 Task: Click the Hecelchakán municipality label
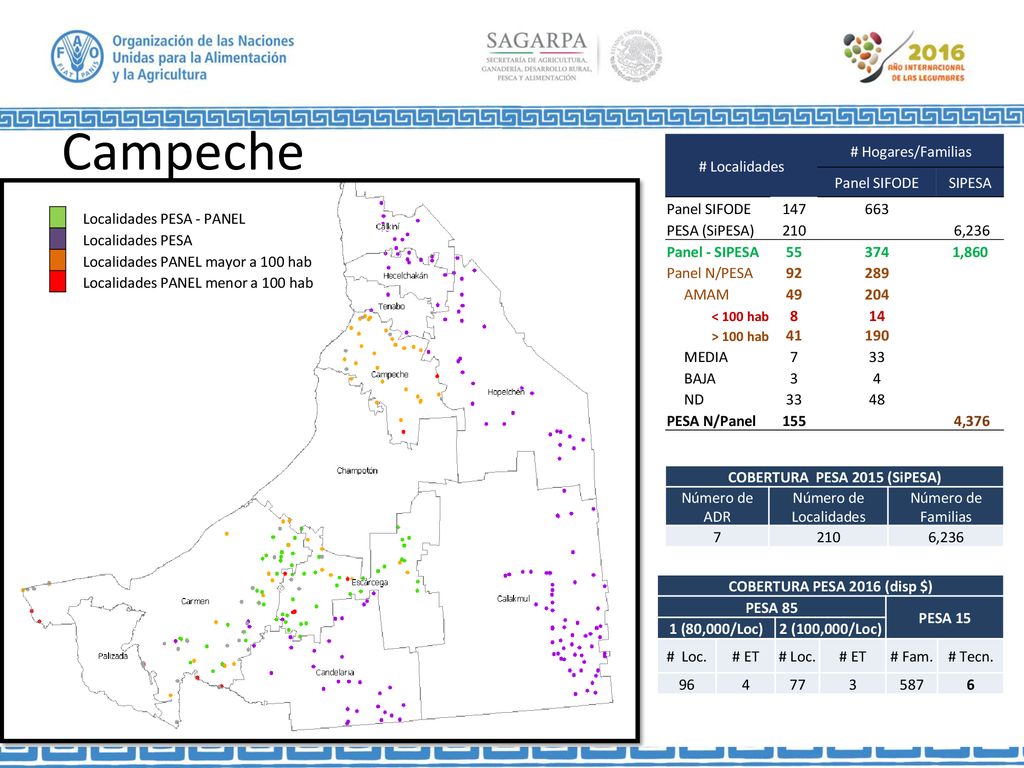[406, 276]
